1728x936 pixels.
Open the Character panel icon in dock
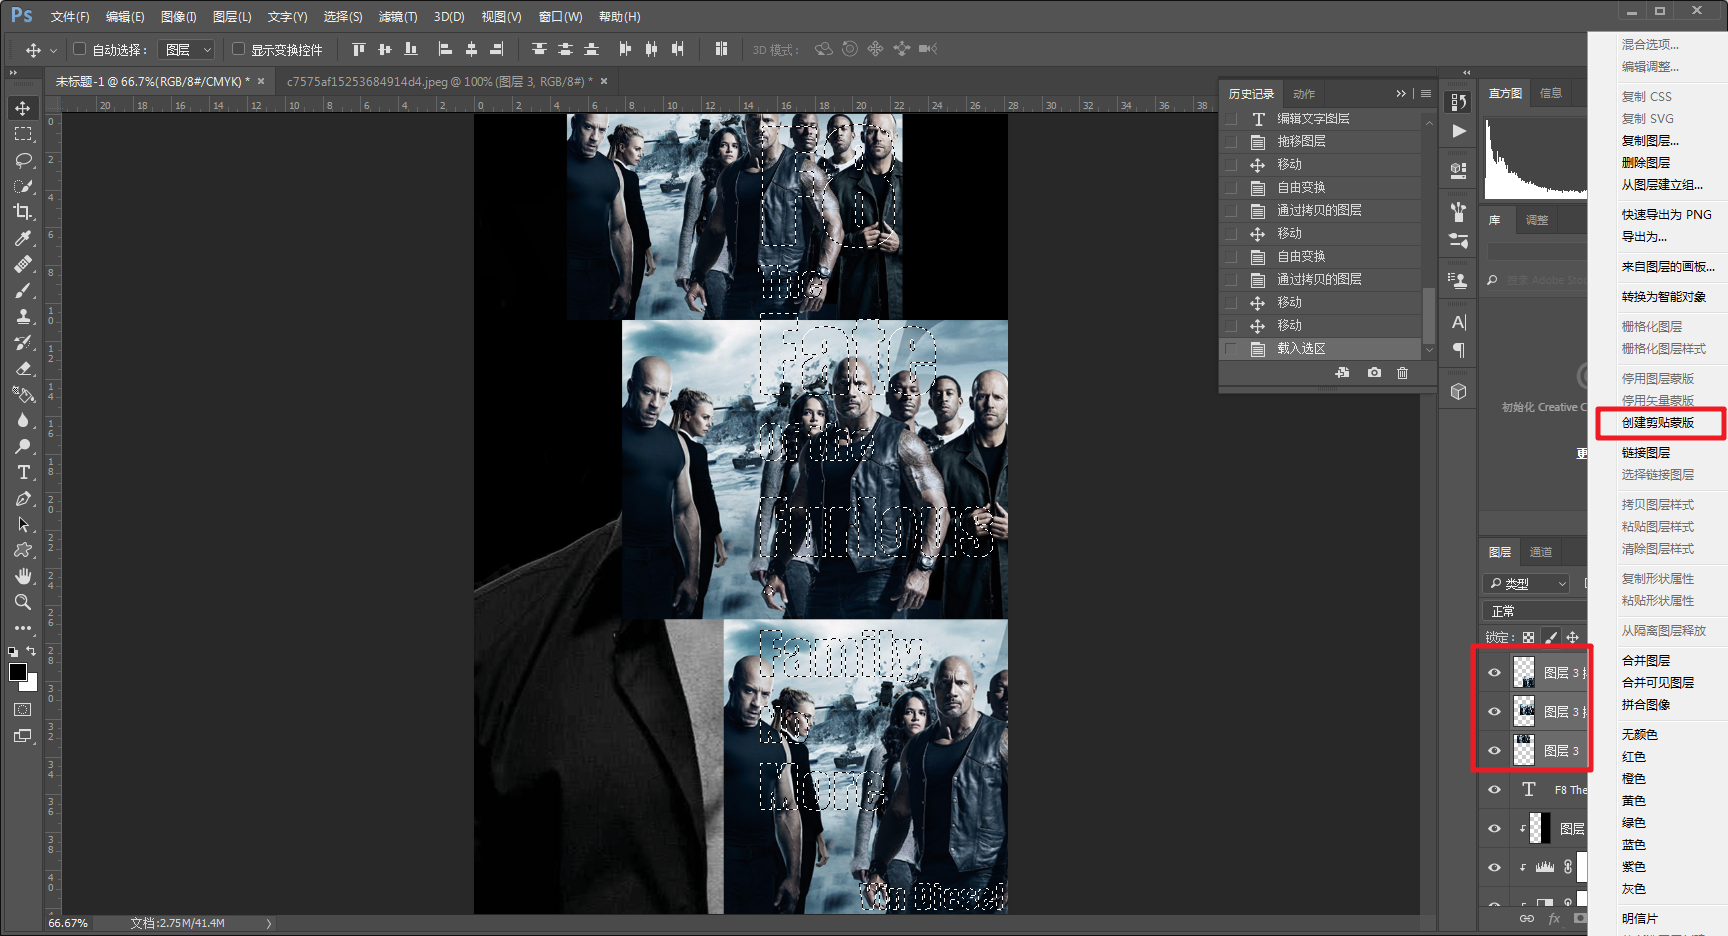tap(1458, 322)
